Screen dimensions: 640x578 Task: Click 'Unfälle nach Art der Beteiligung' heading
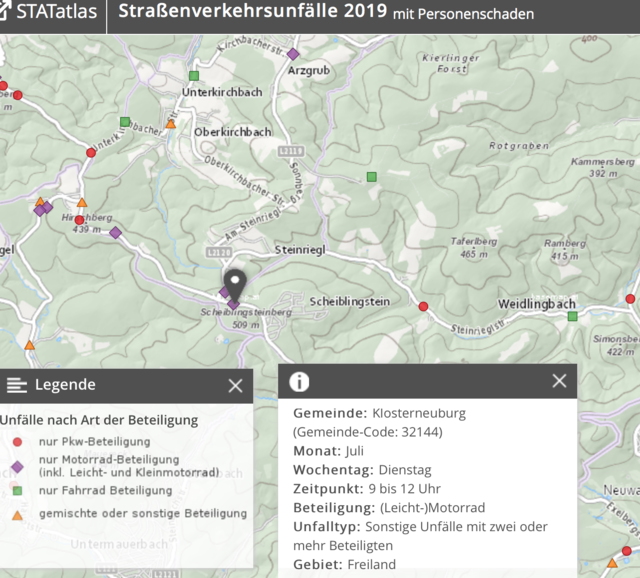pos(99,420)
